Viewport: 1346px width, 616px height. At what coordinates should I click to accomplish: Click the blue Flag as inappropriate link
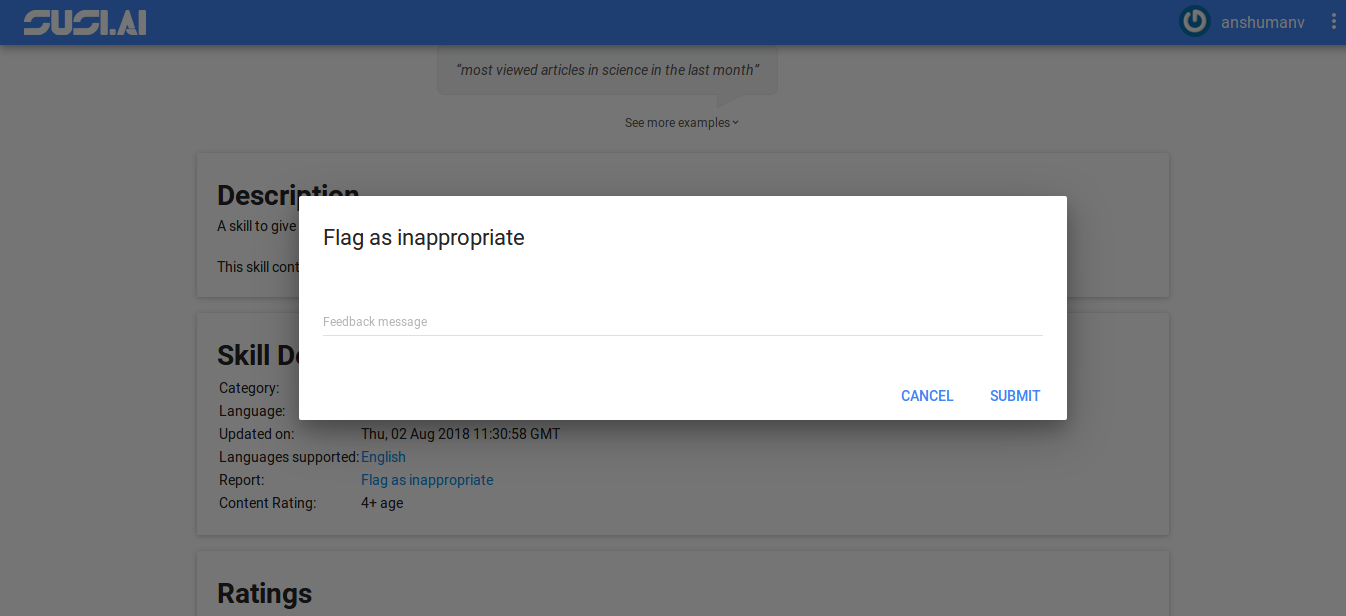pyautogui.click(x=427, y=480)
